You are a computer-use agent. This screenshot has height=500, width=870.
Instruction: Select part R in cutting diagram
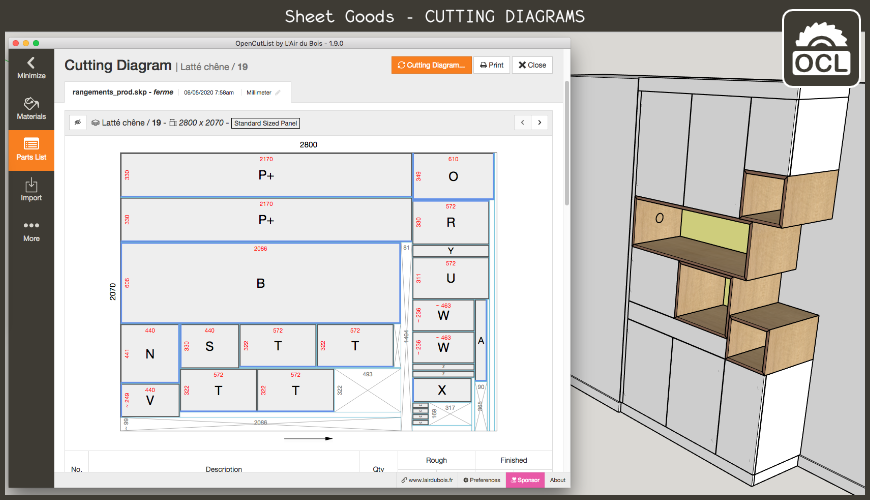pos(451,223)
